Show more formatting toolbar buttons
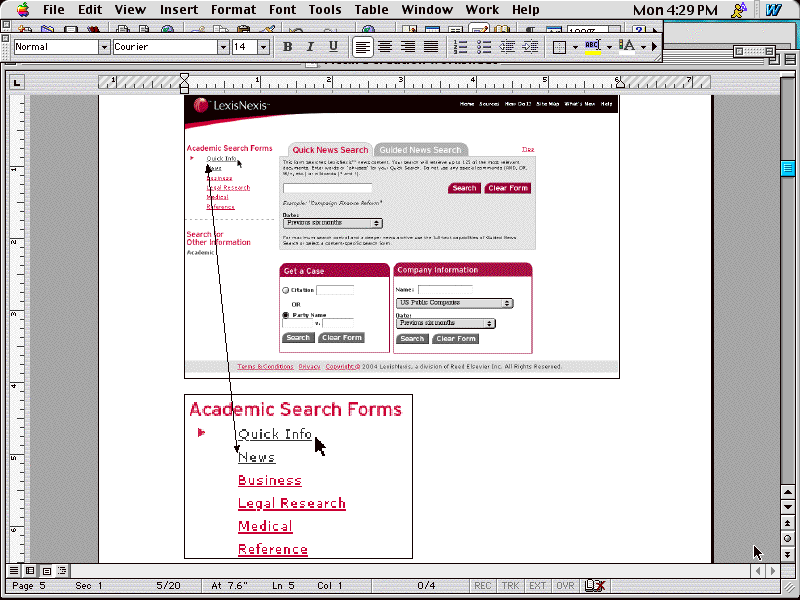The height and width of the screenshot is (600, 800). [x=655, y=47]
